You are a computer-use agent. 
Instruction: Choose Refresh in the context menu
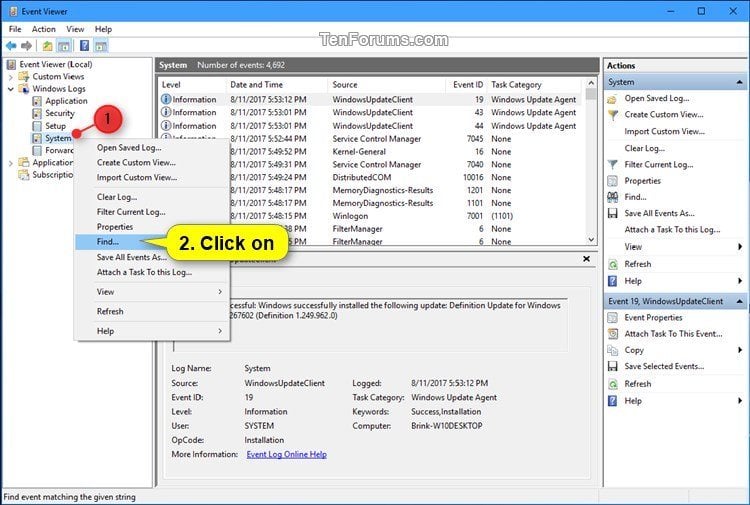(x=152, y=311)
